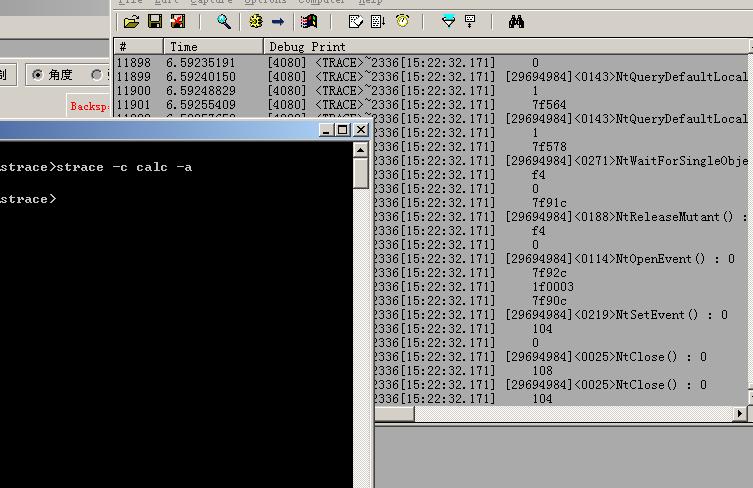Image resolution: width=753 pixels, height=488 pixels.
Task: Open the History Depth icon
Action: click(470, 21)
